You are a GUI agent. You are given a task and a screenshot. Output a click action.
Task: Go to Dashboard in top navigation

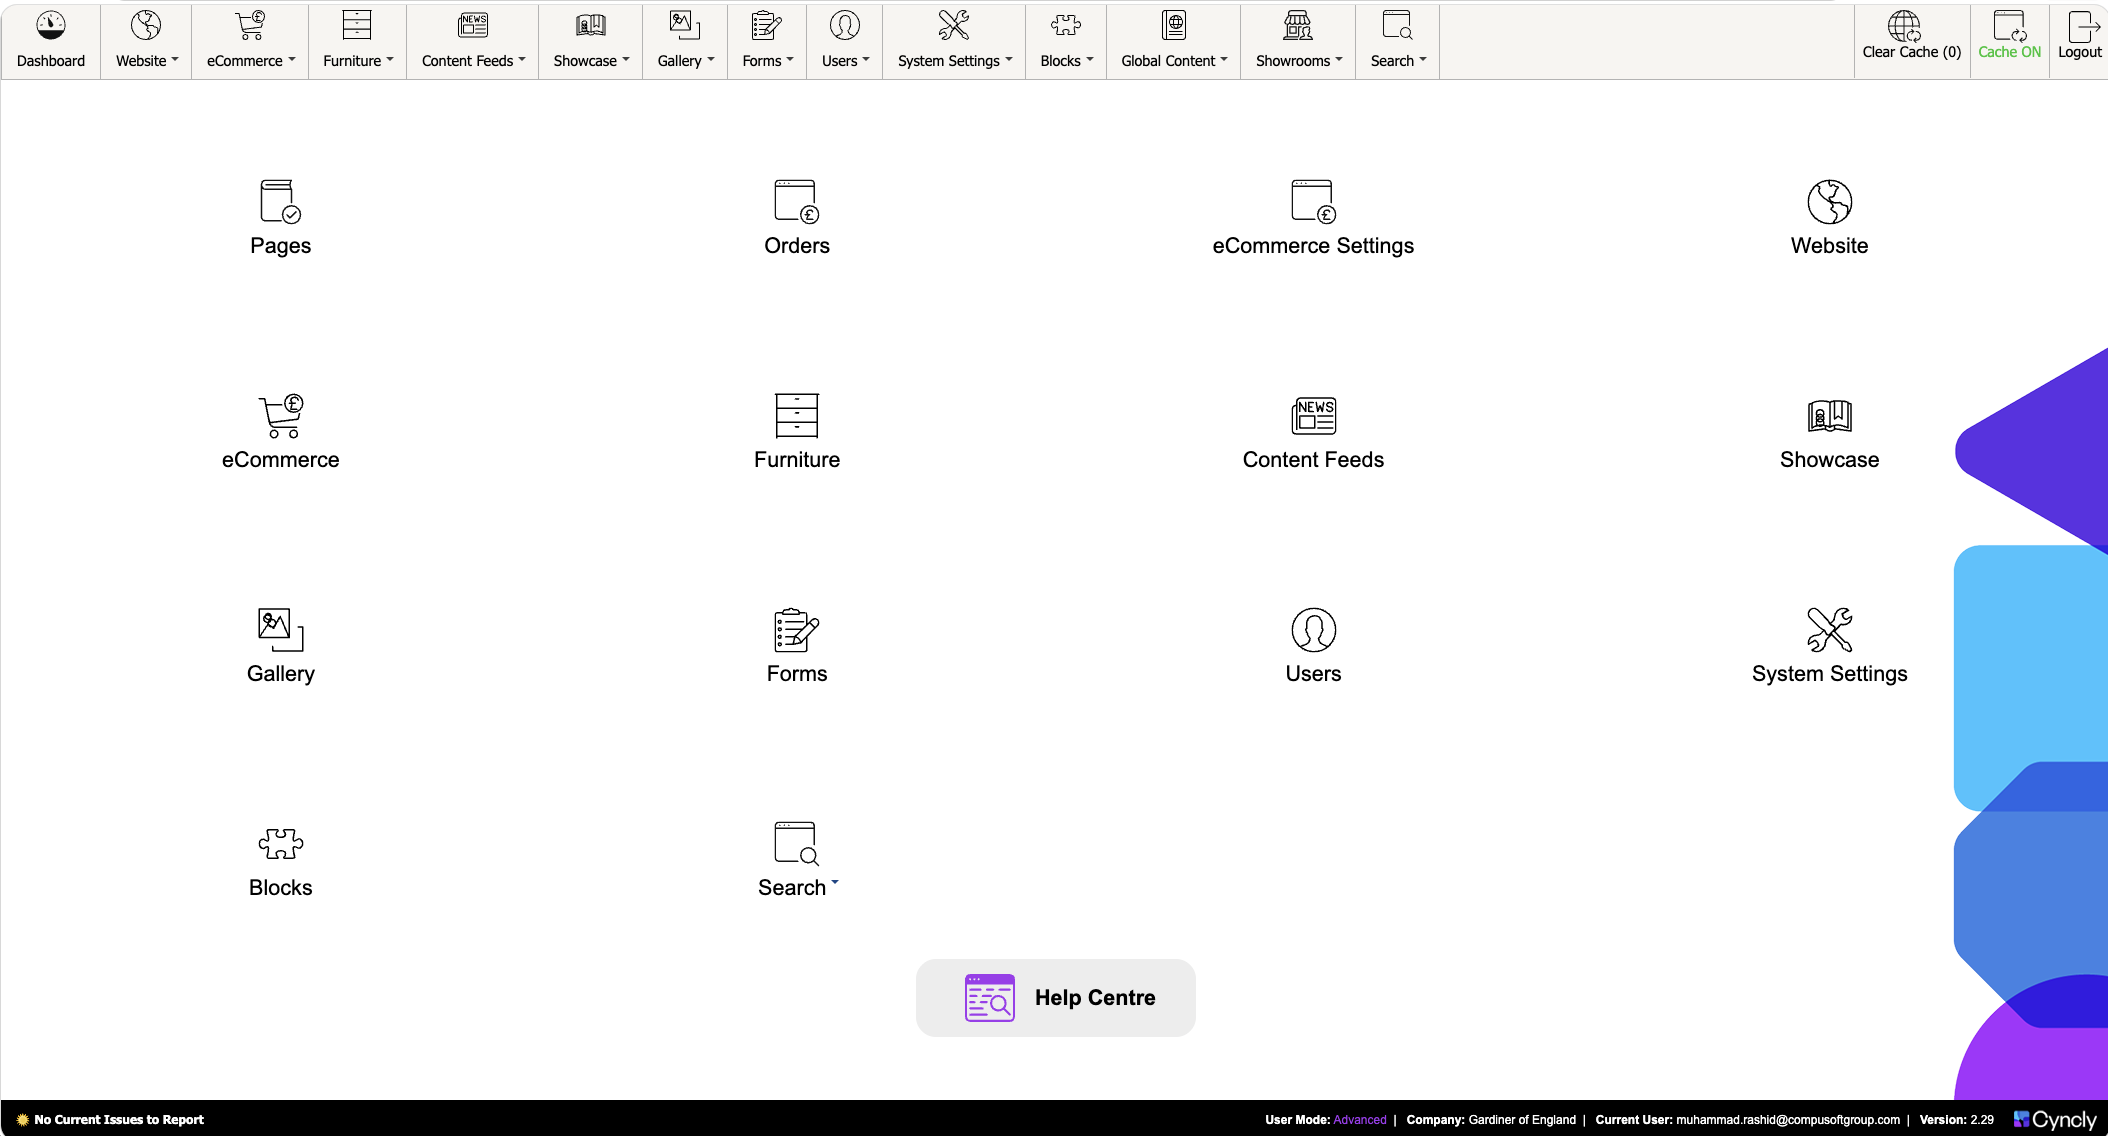click(x=51, y=42)
